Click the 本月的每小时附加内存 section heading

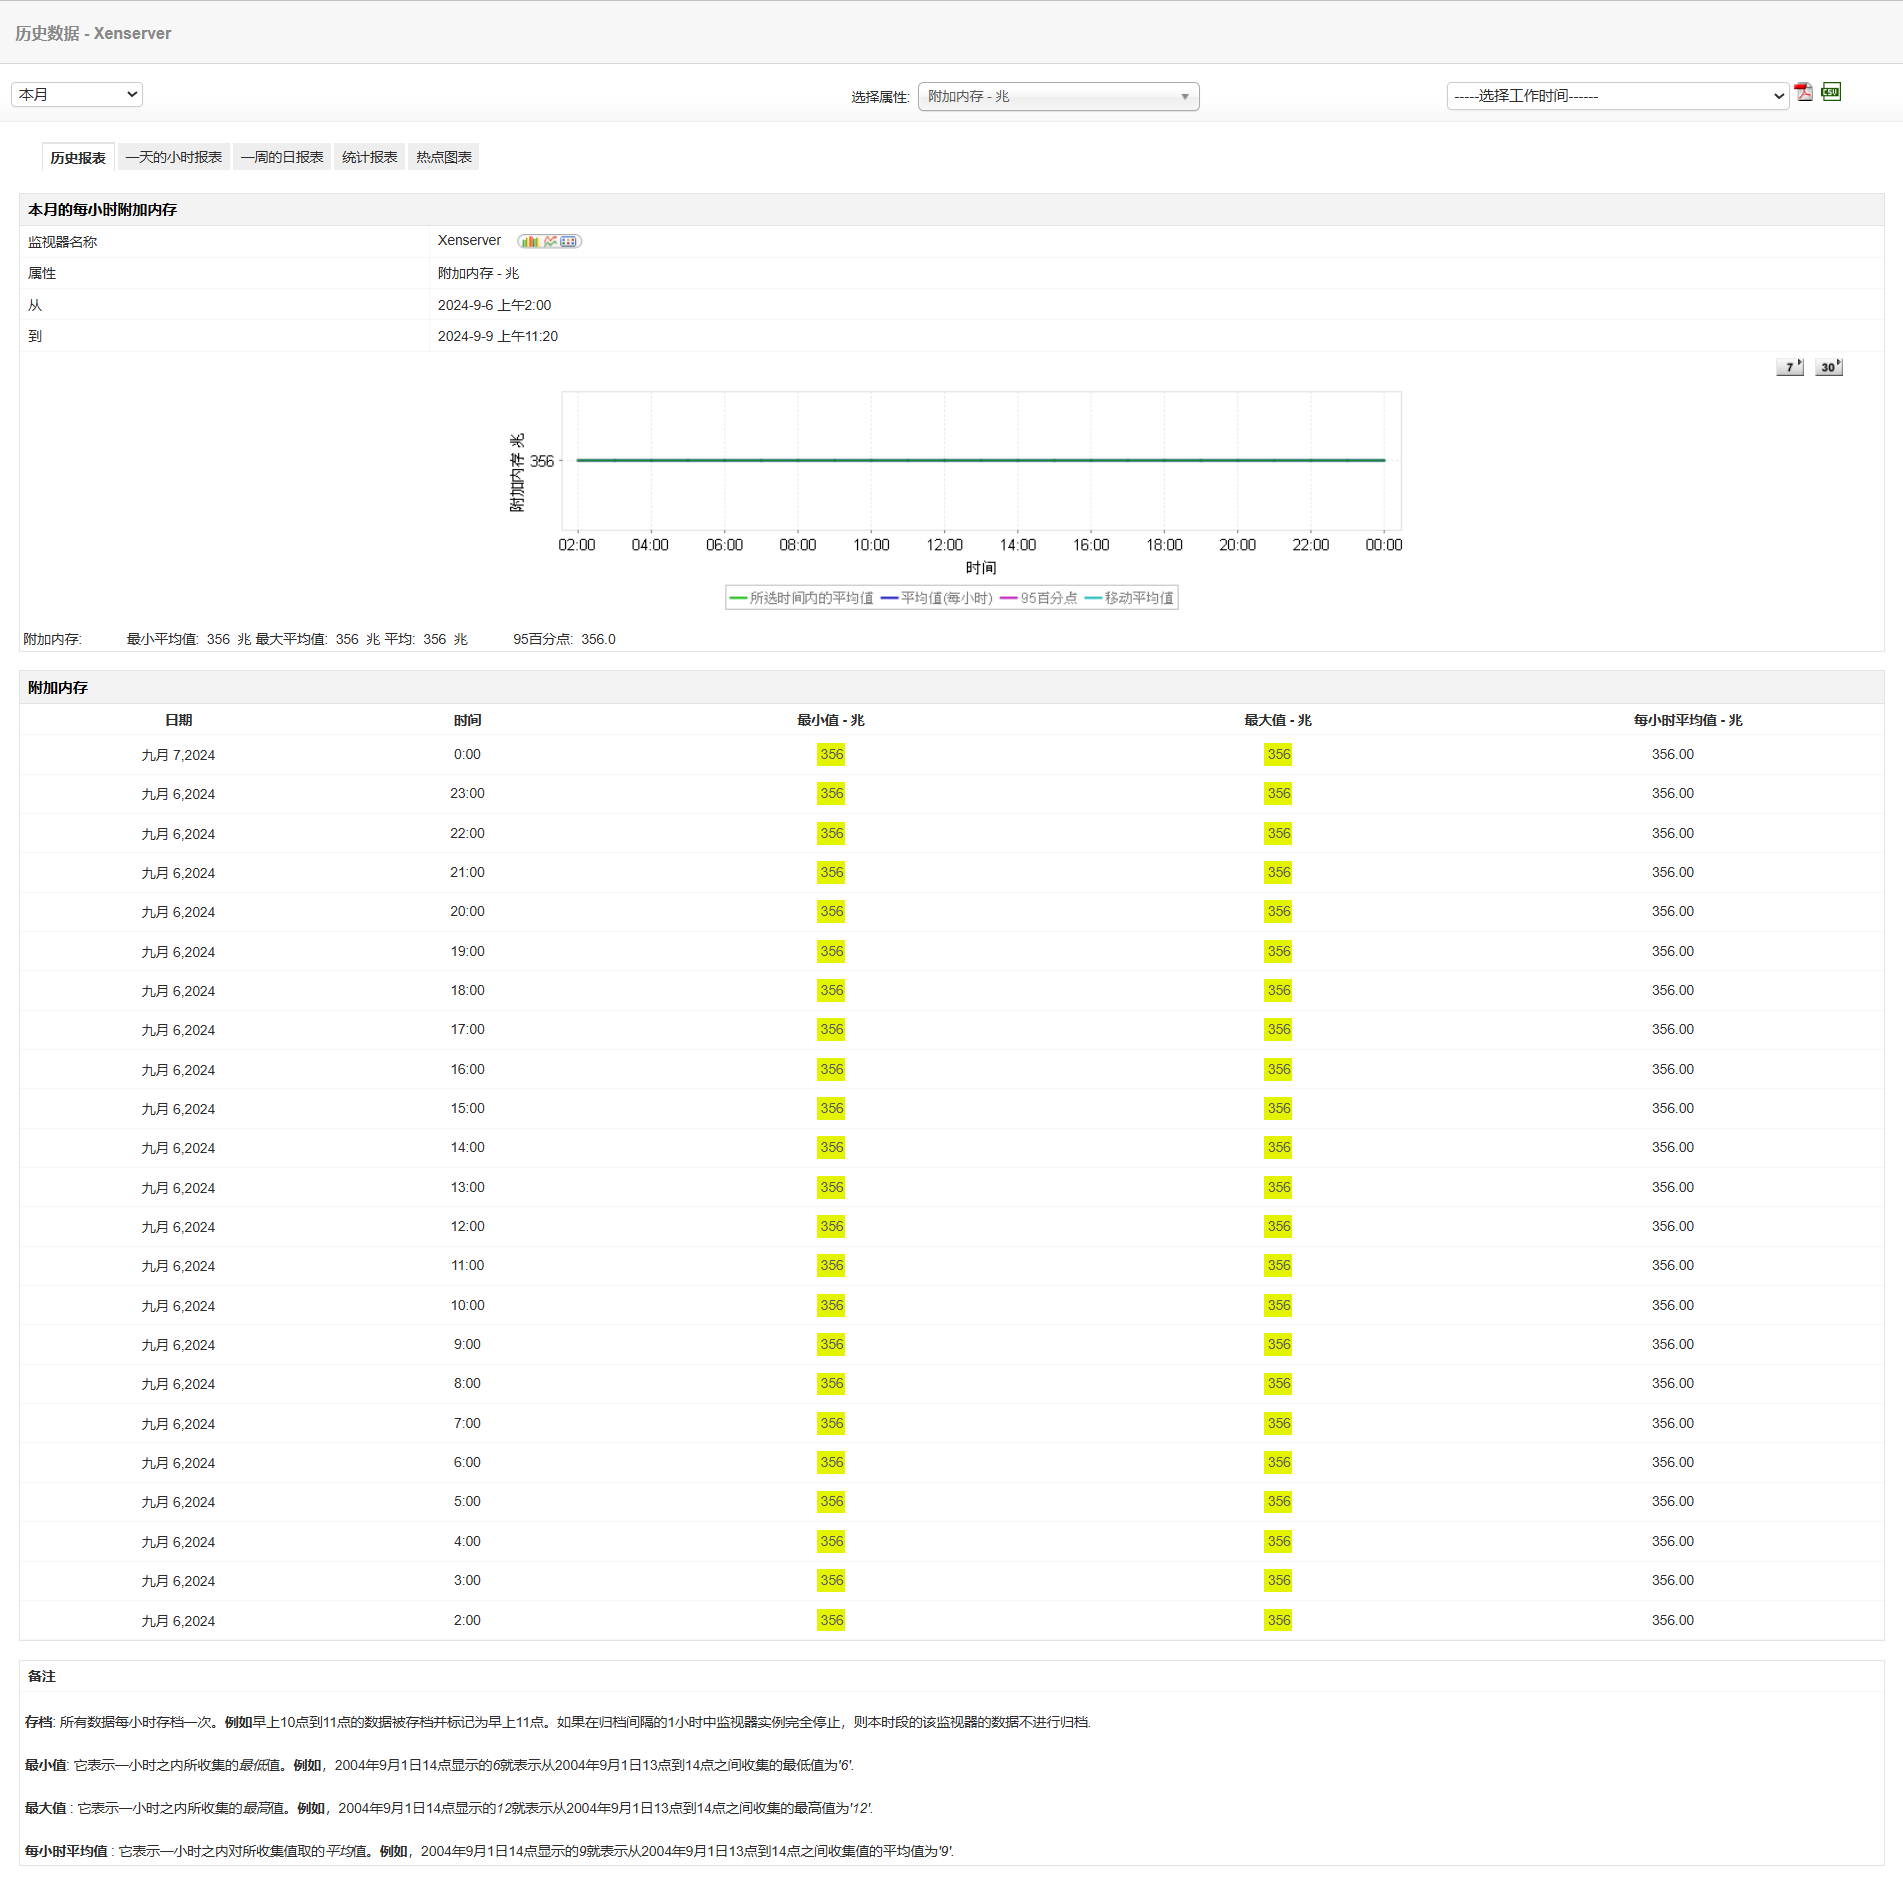pos(102,210)
